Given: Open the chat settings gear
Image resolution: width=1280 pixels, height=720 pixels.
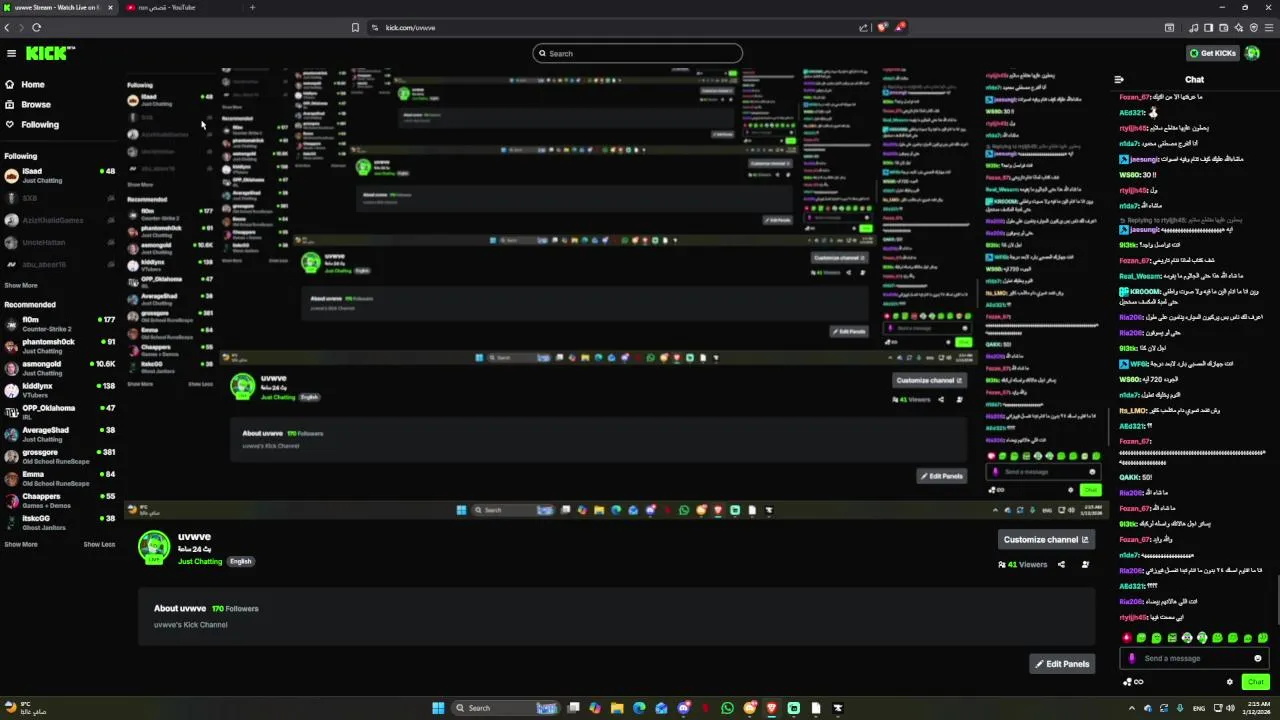Looking at the screenshot, I should [1230, 682].
